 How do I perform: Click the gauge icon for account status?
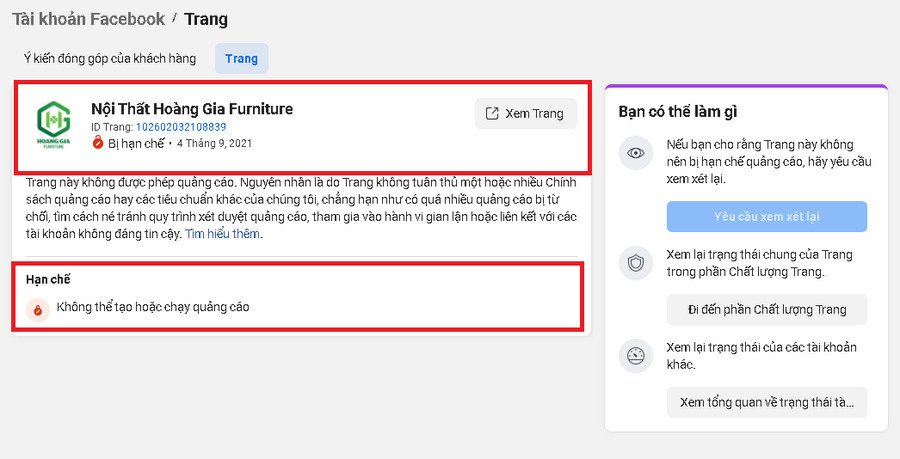(635, 356)
